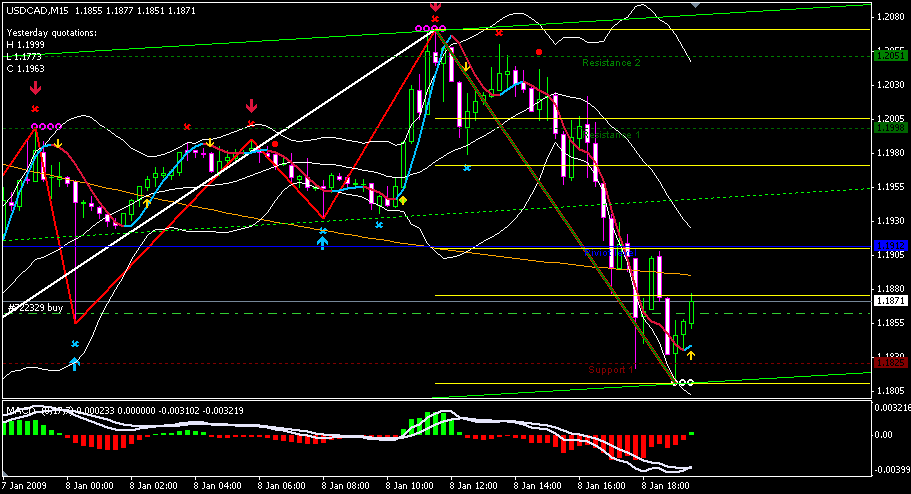The image size is (911, 494).
Task: Select the cyan up arrow below the buy order line
Action: 75,363
